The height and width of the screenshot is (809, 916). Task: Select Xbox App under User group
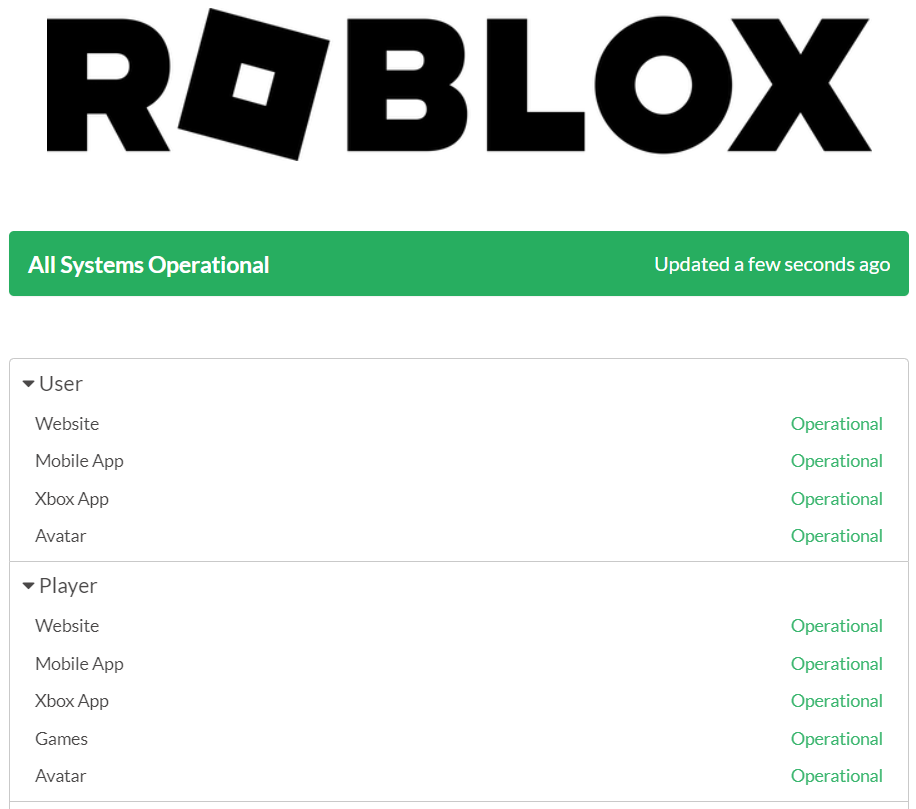coord(72,499)
